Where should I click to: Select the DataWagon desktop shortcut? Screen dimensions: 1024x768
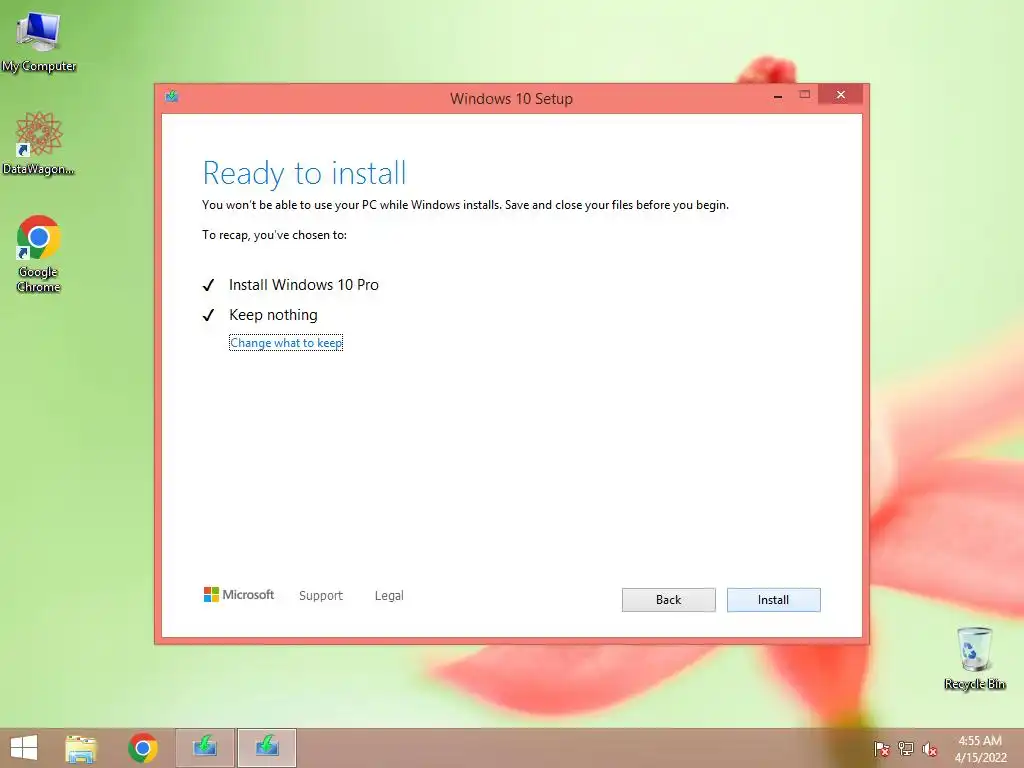pos(39,144)
